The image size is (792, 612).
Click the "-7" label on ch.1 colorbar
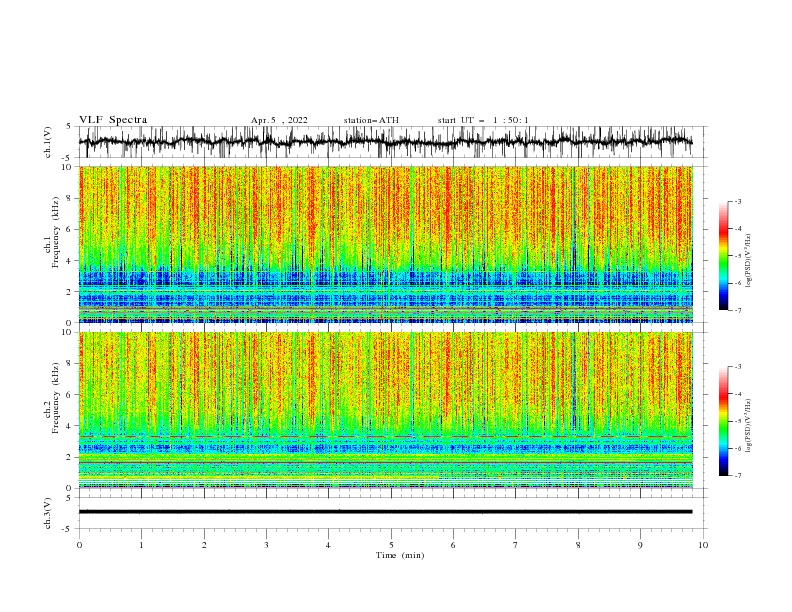click(x=737, y=310)
